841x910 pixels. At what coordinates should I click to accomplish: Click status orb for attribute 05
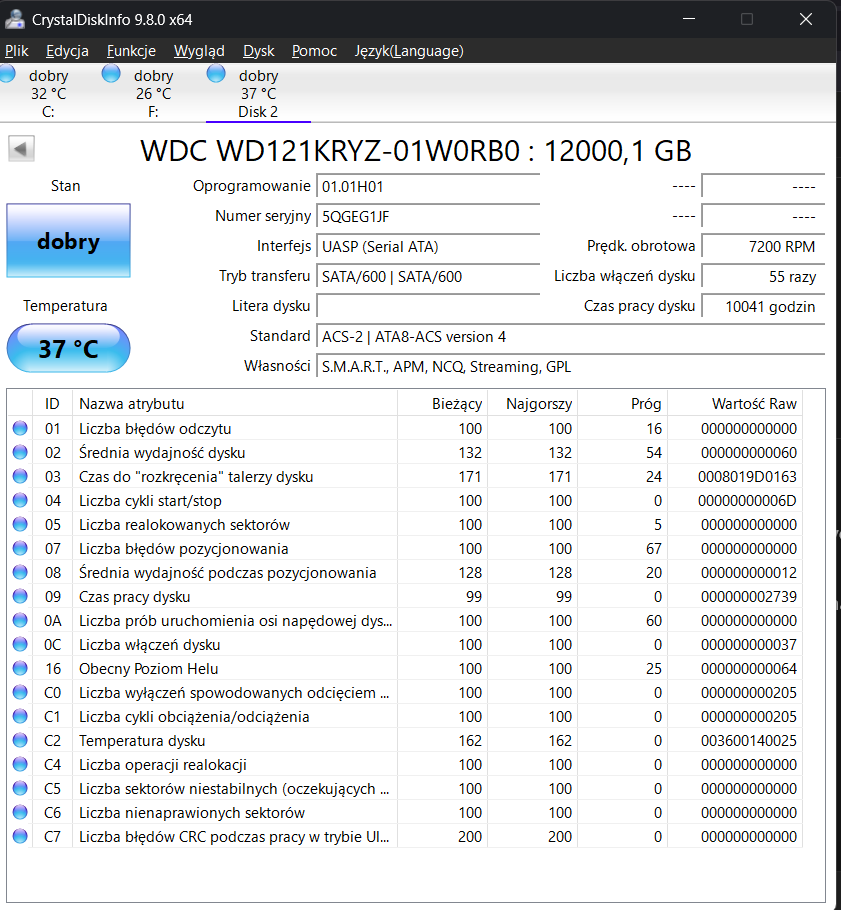coord(20,524)
